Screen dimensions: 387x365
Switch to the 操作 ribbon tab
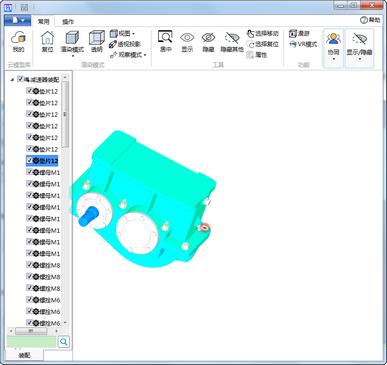tap(68, 22)
